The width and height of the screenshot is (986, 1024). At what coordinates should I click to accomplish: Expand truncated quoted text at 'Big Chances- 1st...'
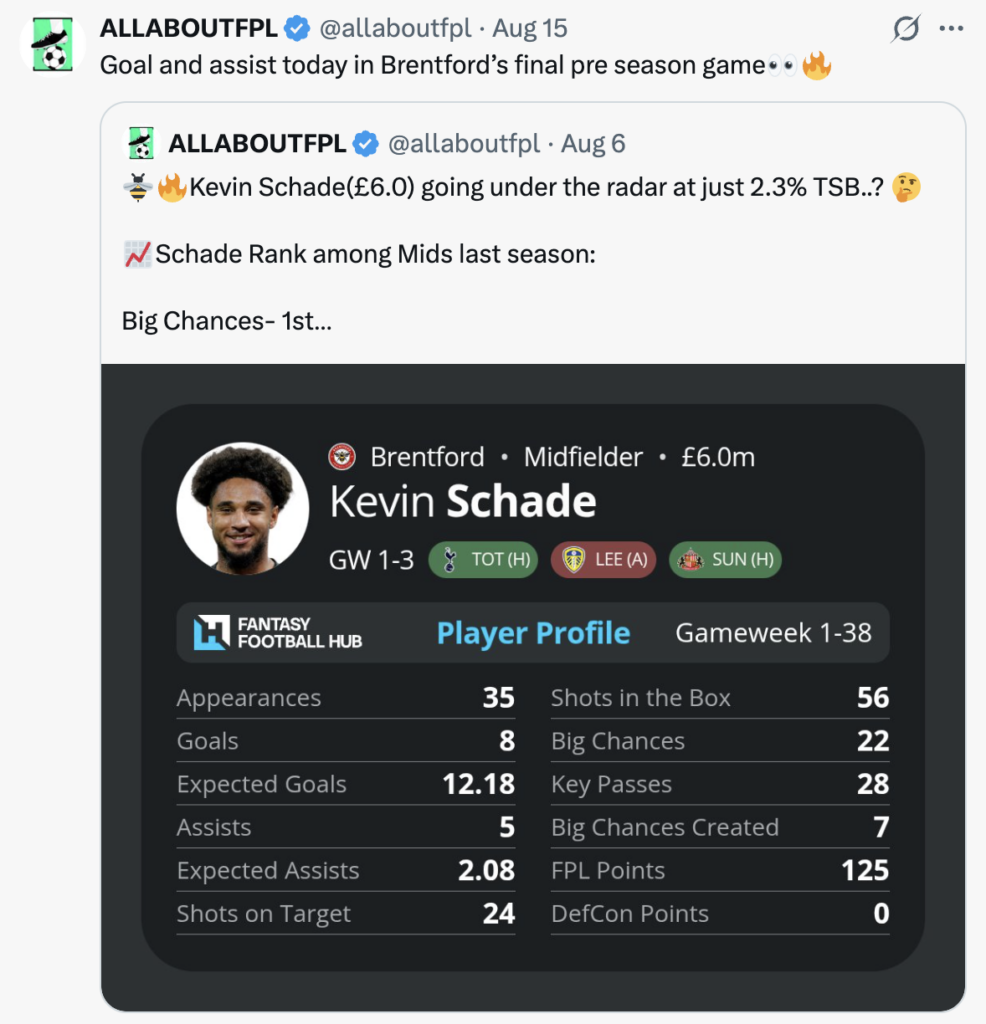(x=227, y=321)
